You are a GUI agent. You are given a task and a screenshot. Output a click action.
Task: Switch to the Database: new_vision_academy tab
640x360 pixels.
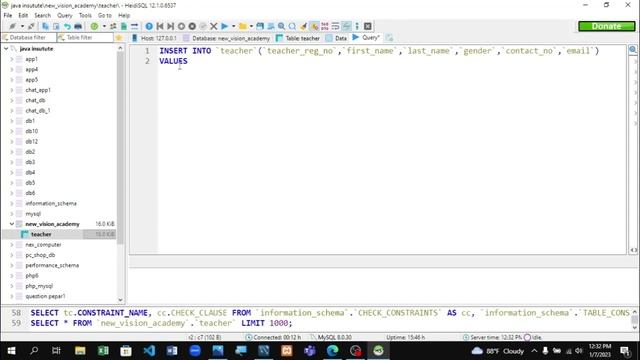click(227, 38)
